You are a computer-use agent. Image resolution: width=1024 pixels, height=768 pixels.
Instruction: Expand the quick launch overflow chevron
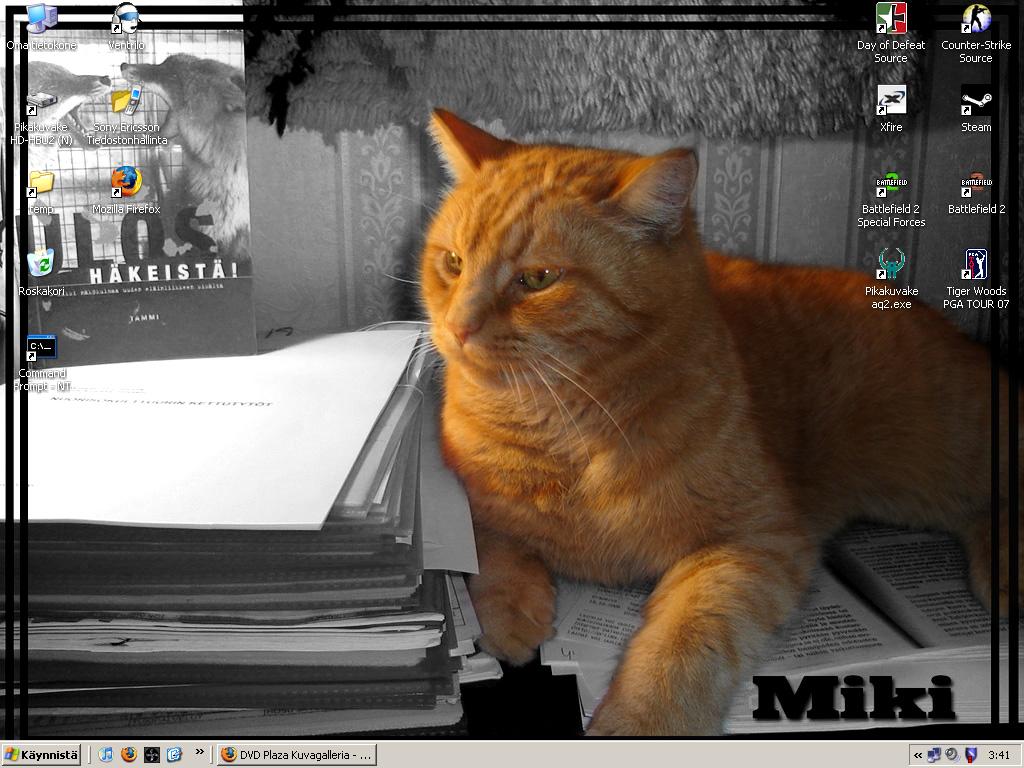[x=199, y=752]
